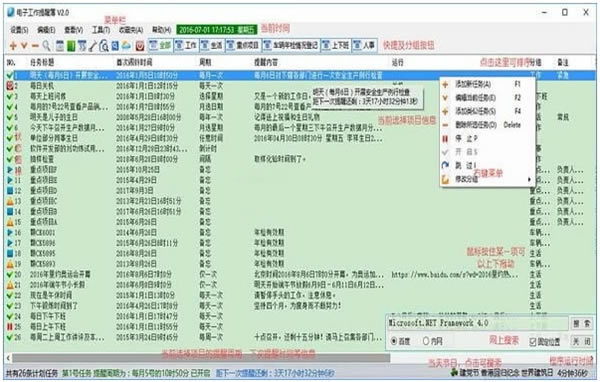Toggle the 固定位置 checkbox
The image size is (600, 382).
(533, 341)
